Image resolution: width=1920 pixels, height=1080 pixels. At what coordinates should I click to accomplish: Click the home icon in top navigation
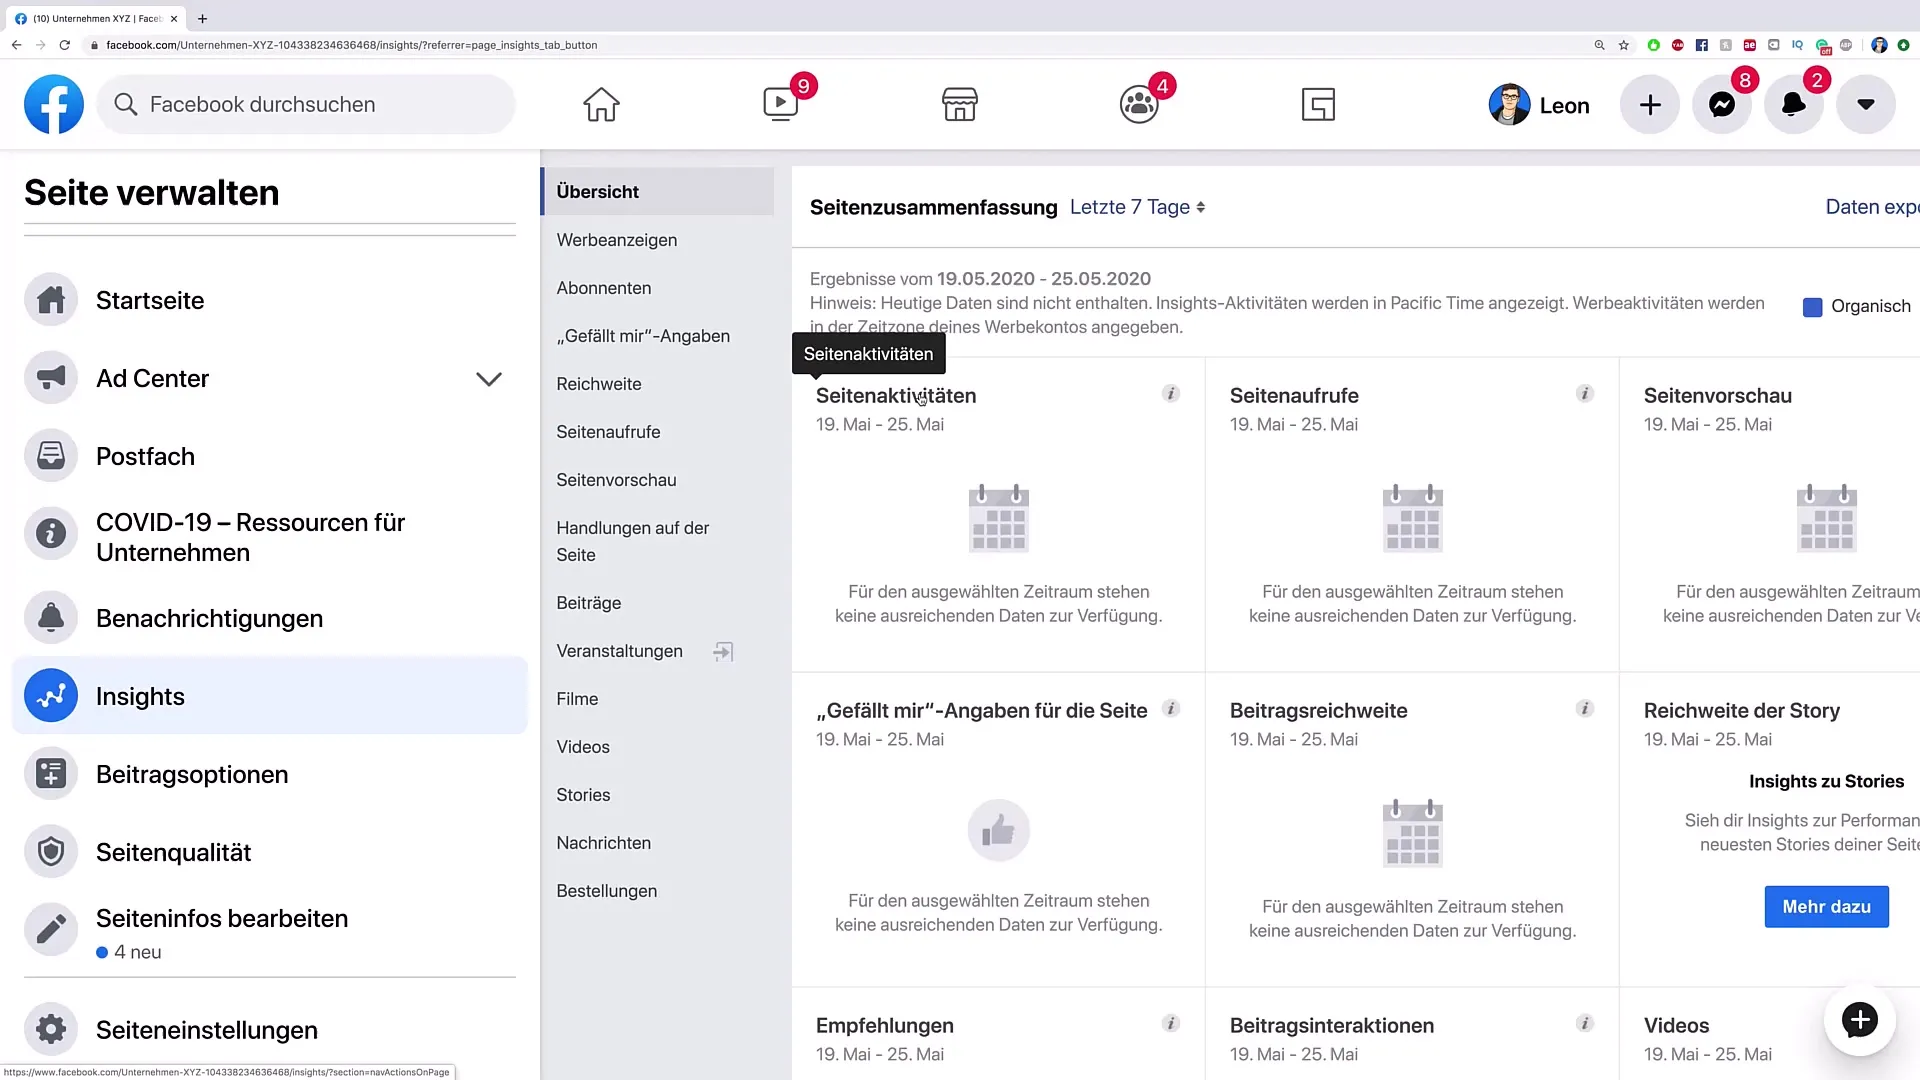[601, 104]
